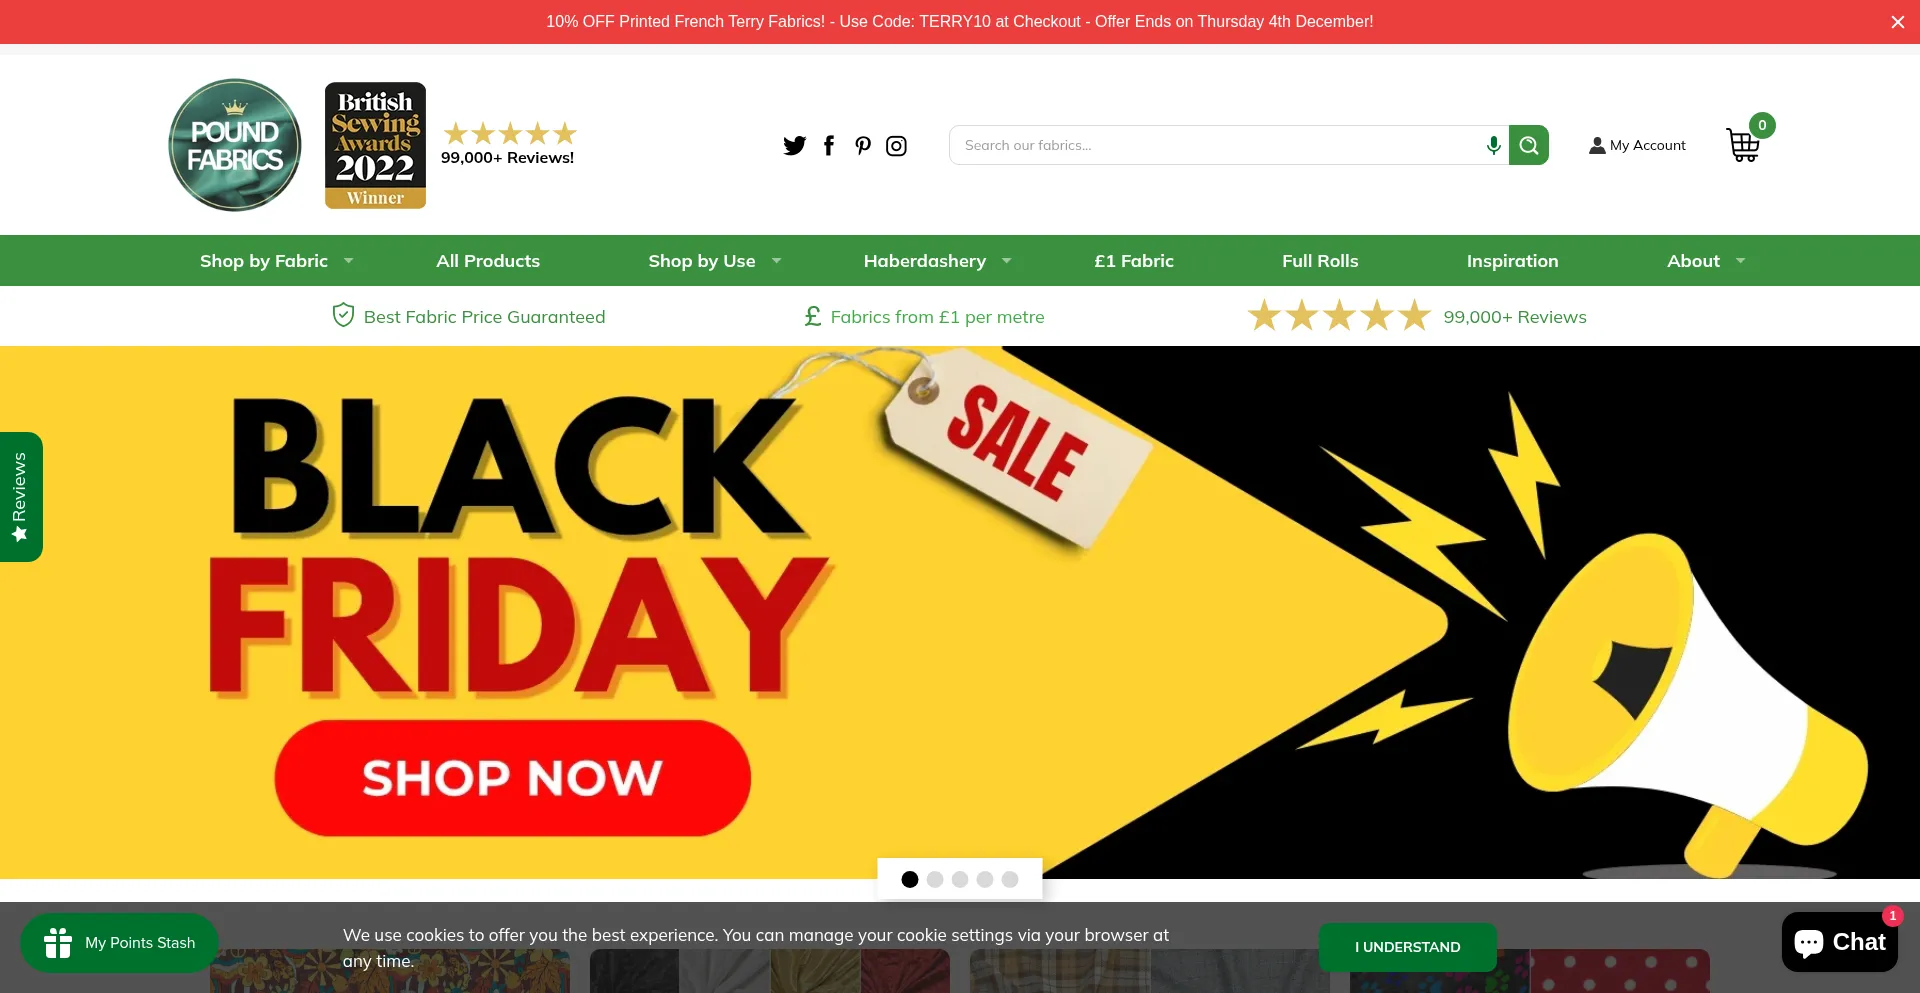Open the Twitter social link
The image size is (1920, 993).
click(794, 146)
